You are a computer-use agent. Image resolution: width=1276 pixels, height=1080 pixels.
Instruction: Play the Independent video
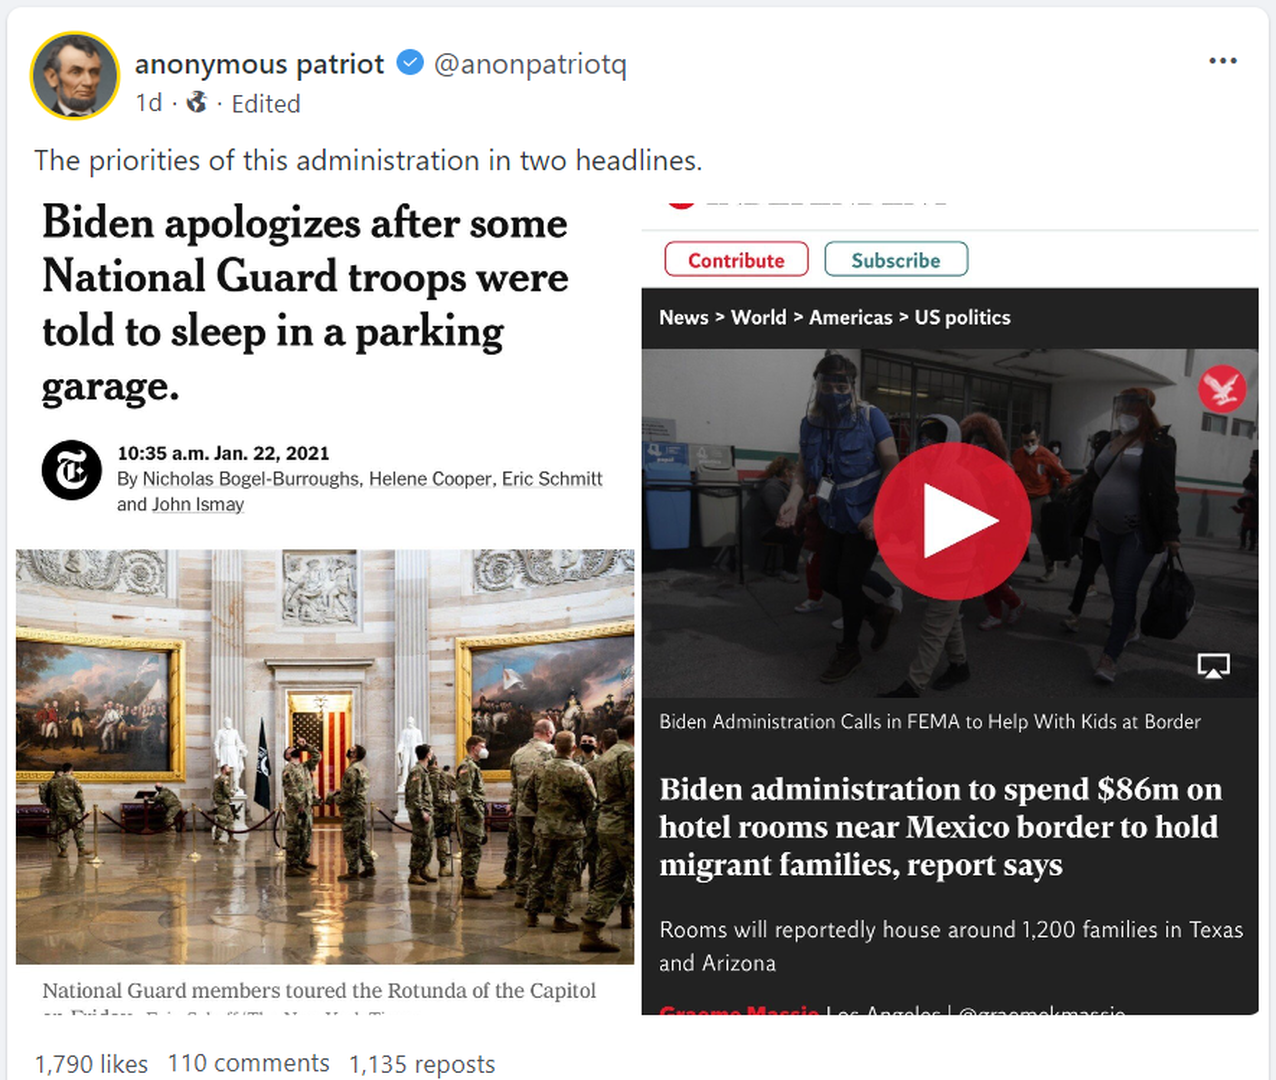[951, 521]
